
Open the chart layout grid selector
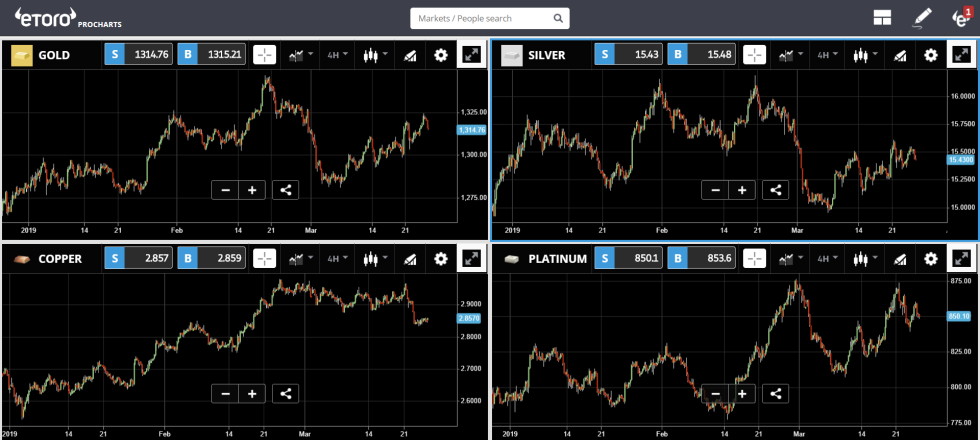click(x=882, y=18)
